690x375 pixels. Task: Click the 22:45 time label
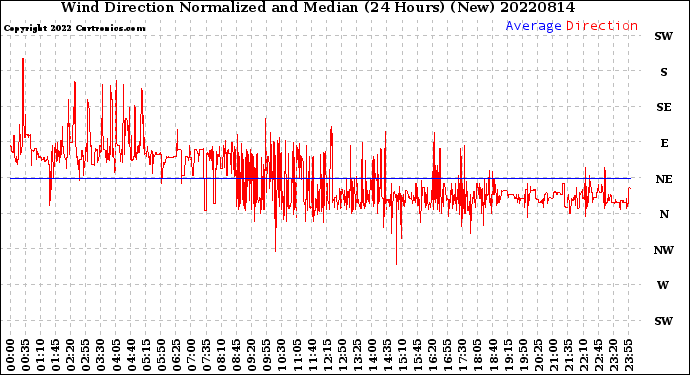point(598,355)
